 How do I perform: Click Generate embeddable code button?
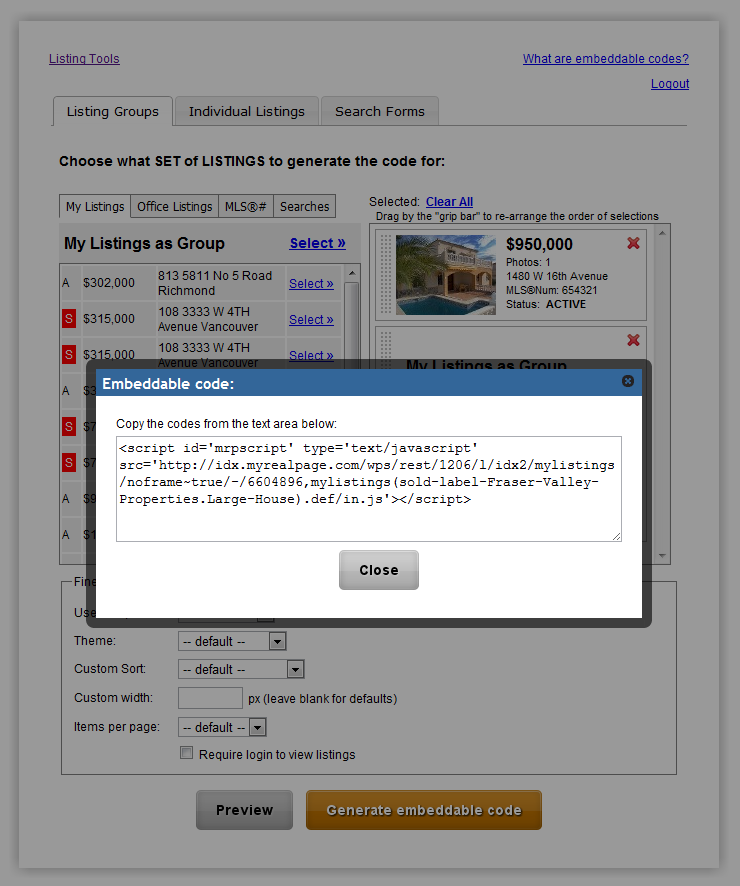click(x=424, y=810)
